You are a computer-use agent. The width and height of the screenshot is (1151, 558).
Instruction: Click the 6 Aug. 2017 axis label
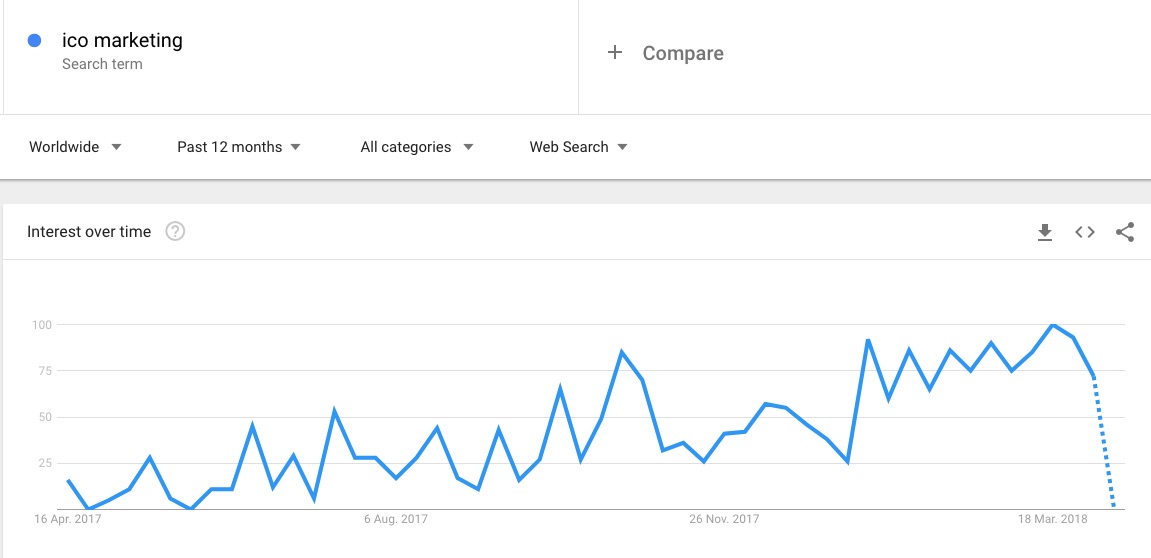tap(396, 519)
